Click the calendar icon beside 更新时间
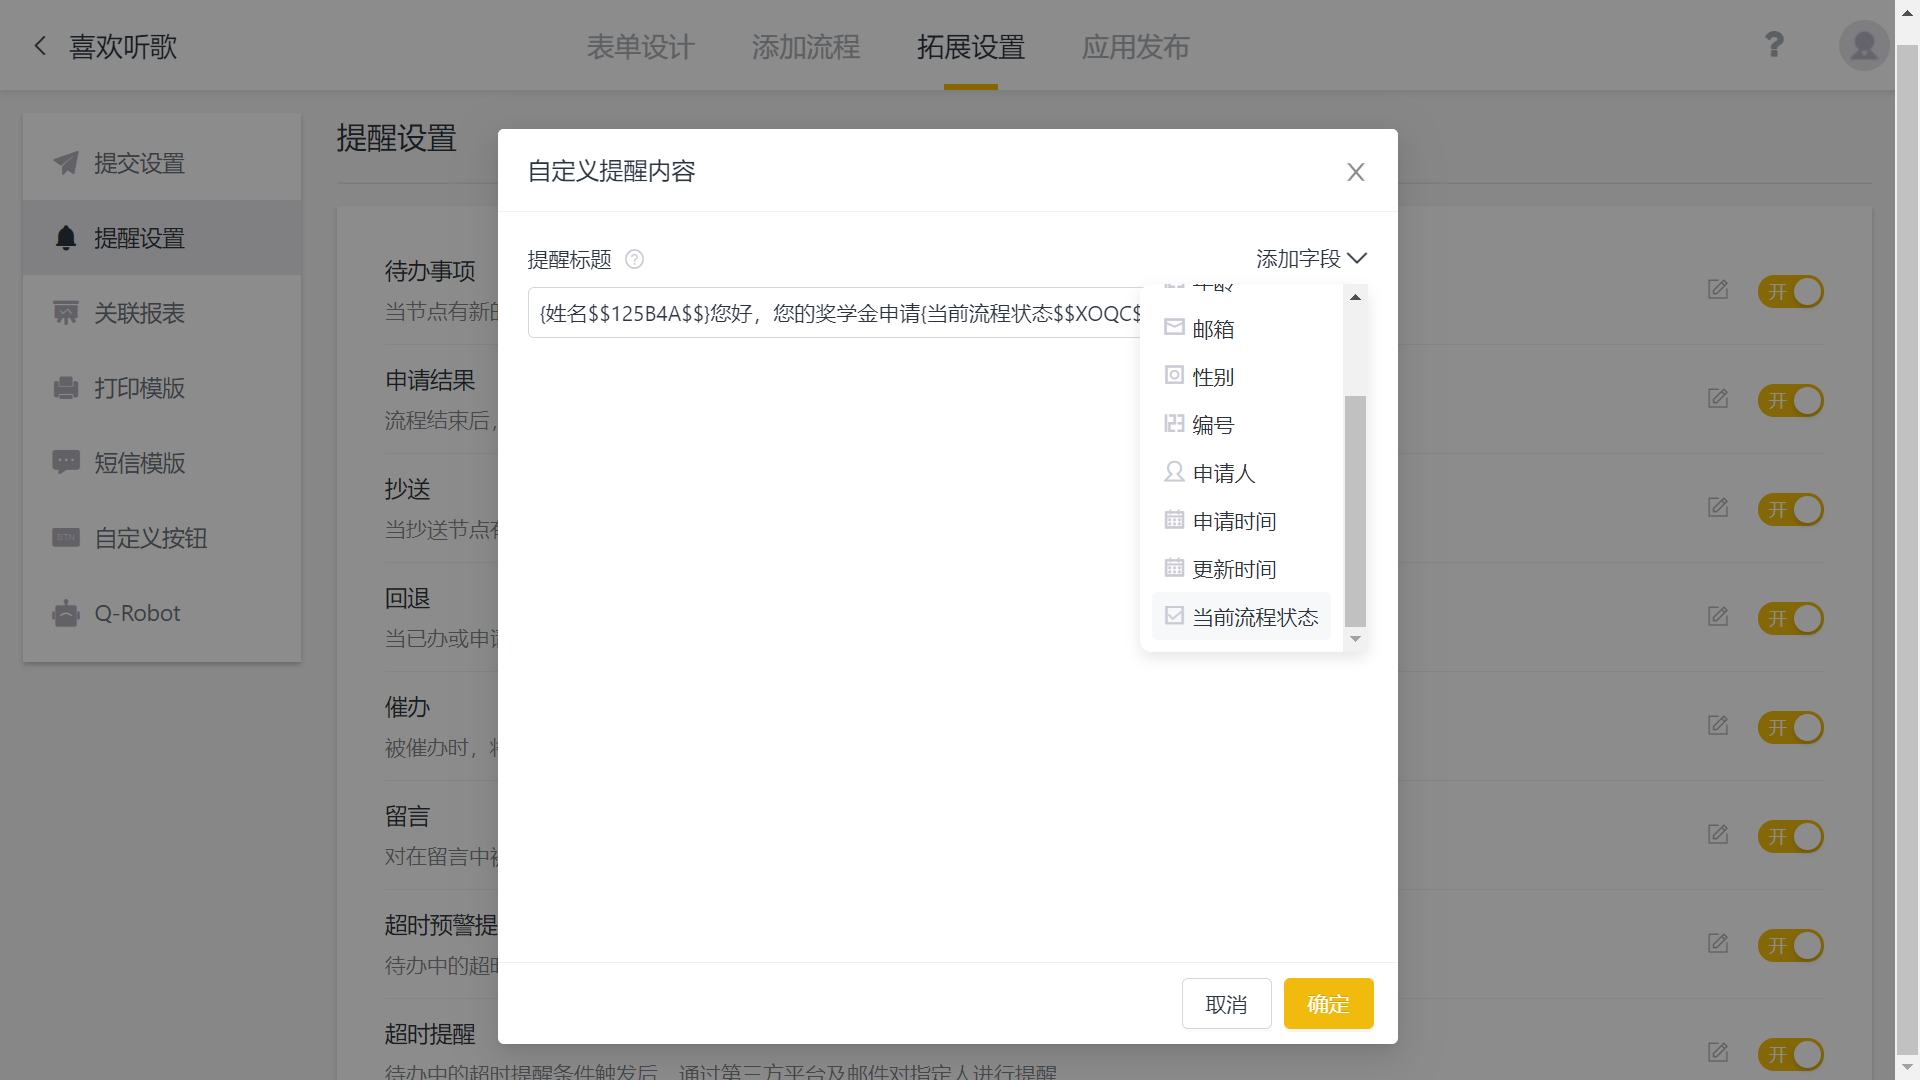 pos(1174,567)
